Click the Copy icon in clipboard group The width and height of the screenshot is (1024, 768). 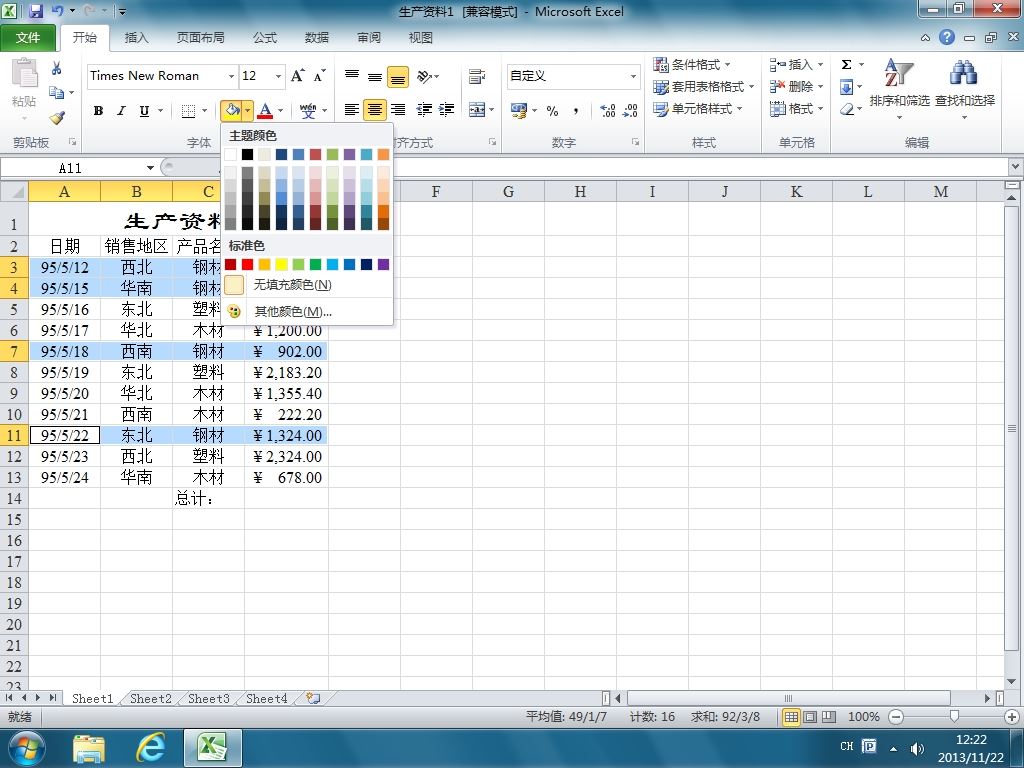pos(57,93)
